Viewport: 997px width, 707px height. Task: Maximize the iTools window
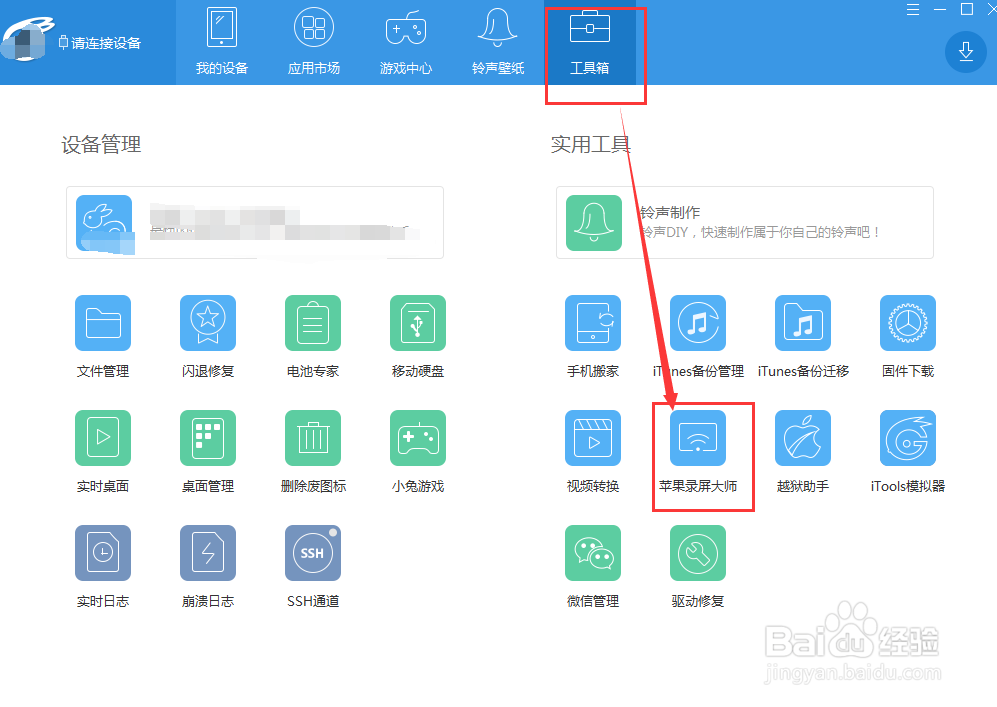click(967, 9)
